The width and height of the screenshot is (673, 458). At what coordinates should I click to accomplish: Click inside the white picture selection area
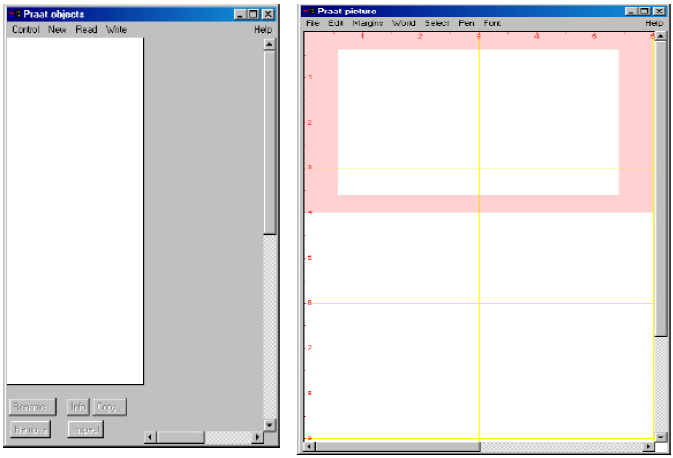coord(478,122)
